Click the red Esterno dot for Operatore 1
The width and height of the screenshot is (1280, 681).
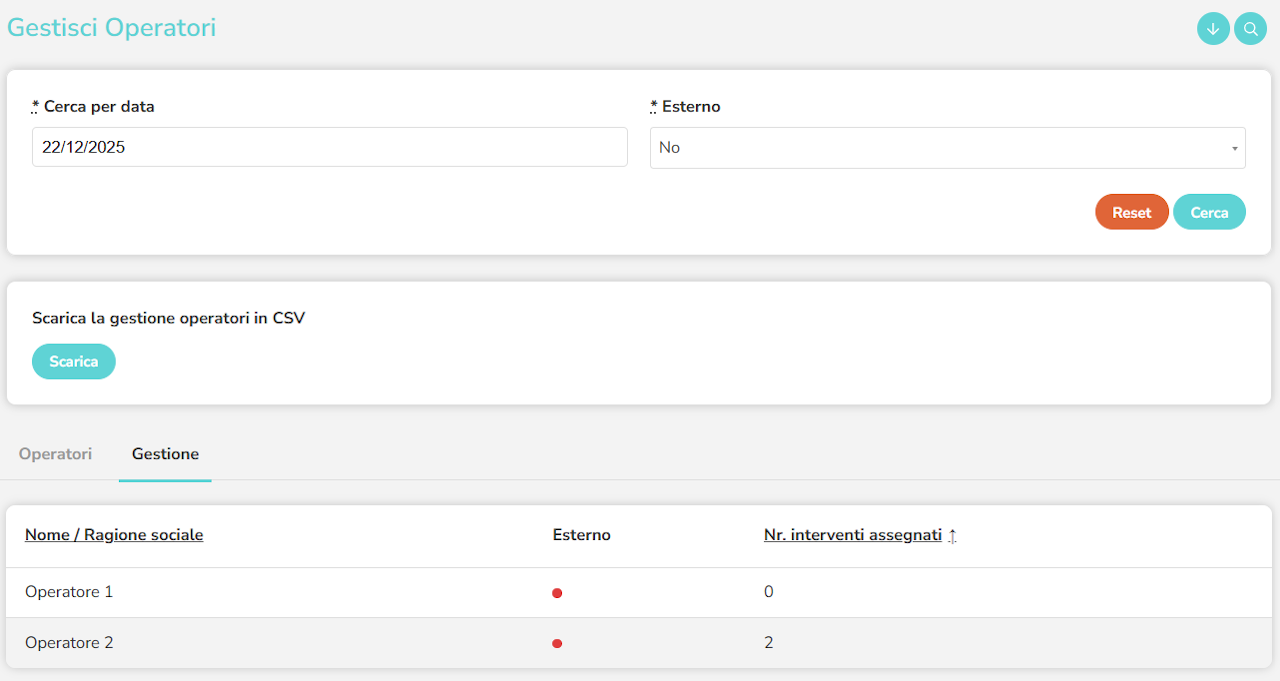[557, 593]
